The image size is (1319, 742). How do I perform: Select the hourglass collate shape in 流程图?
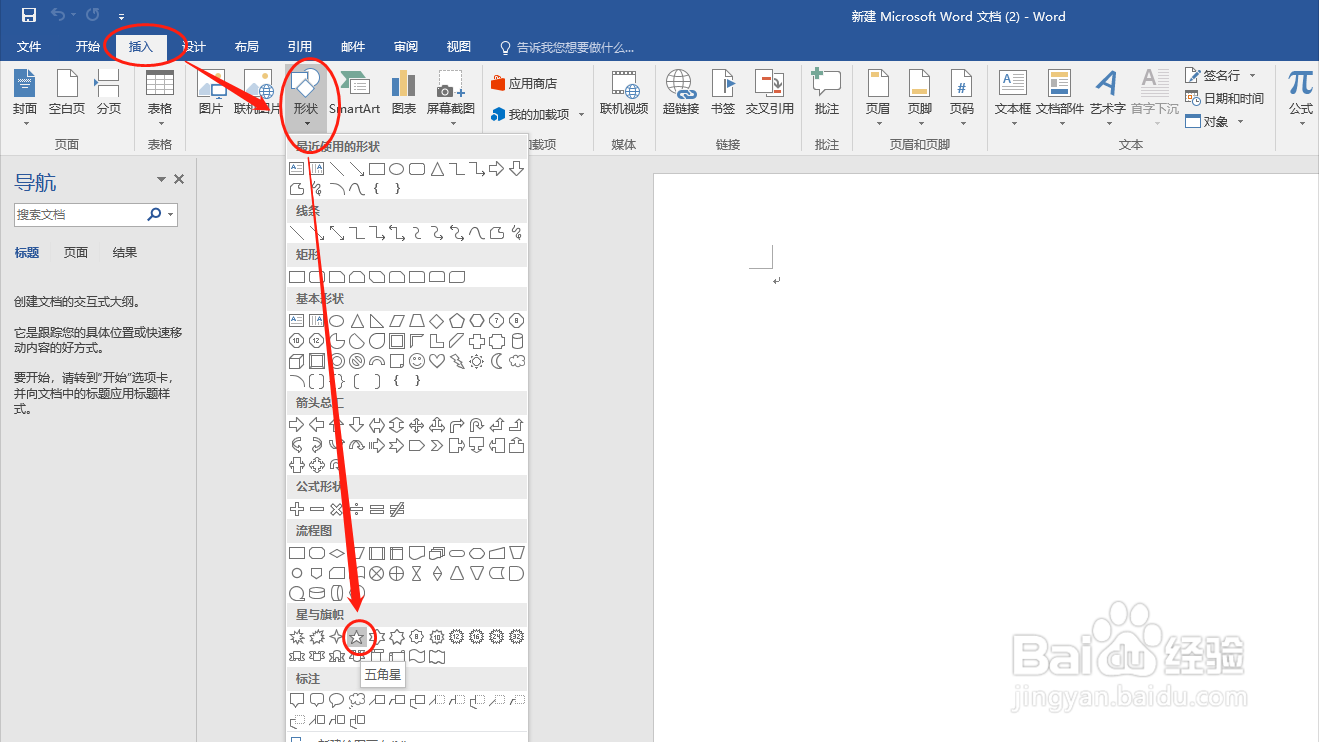[417, 573]
